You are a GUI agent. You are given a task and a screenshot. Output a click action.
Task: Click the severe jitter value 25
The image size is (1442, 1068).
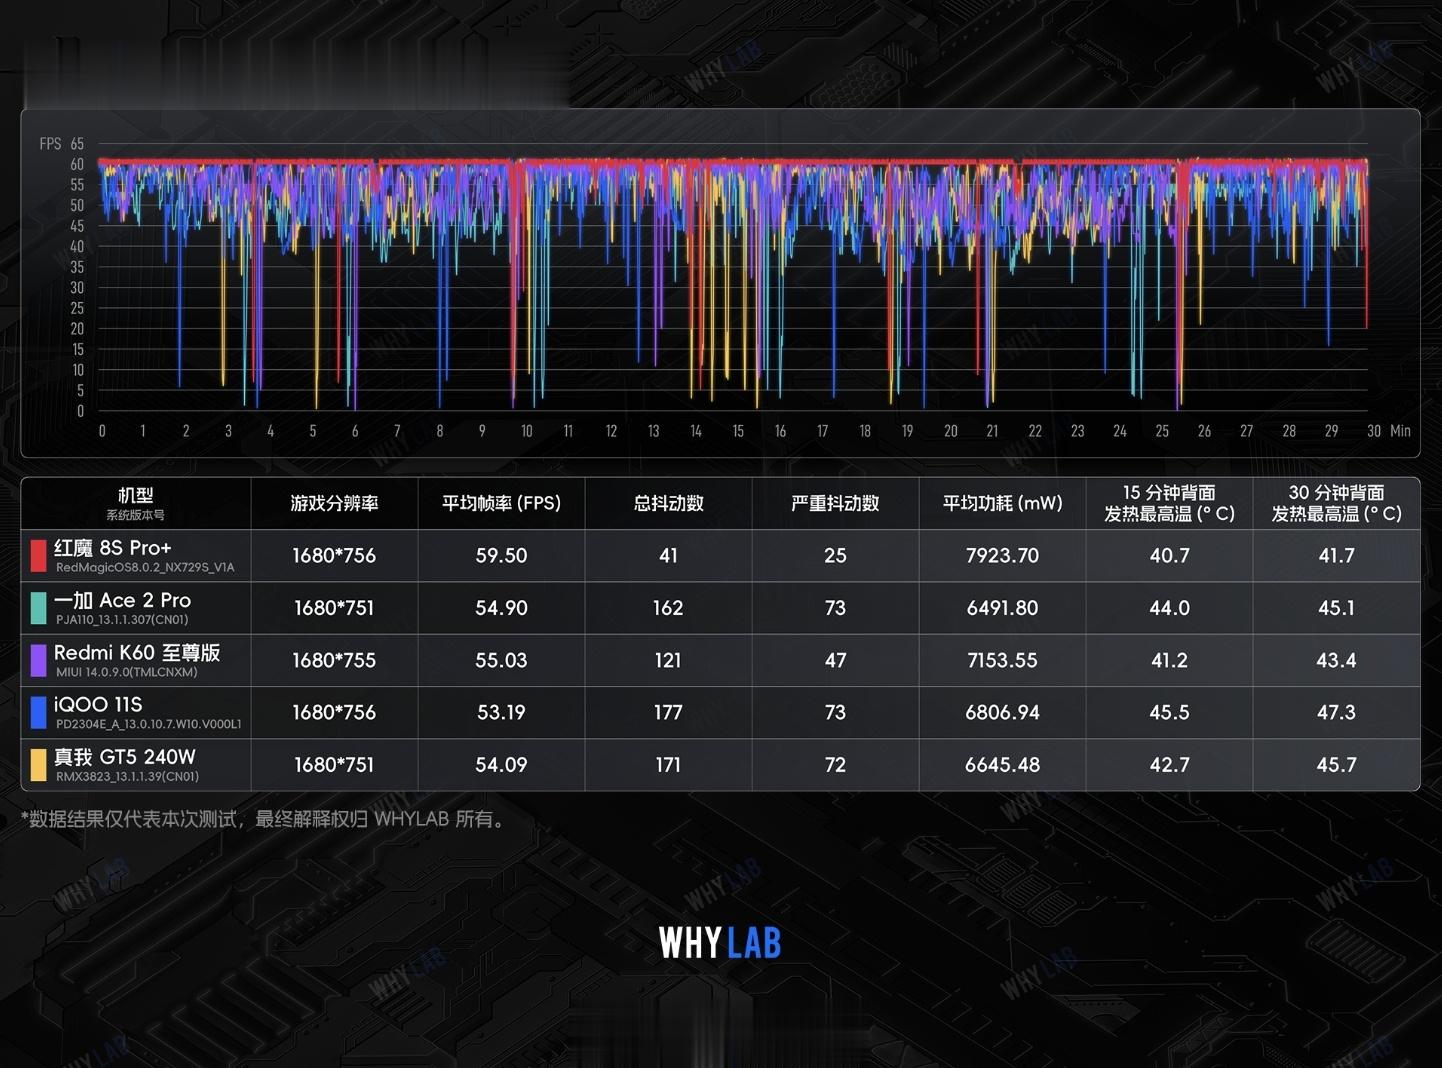[x=835, y=556]
